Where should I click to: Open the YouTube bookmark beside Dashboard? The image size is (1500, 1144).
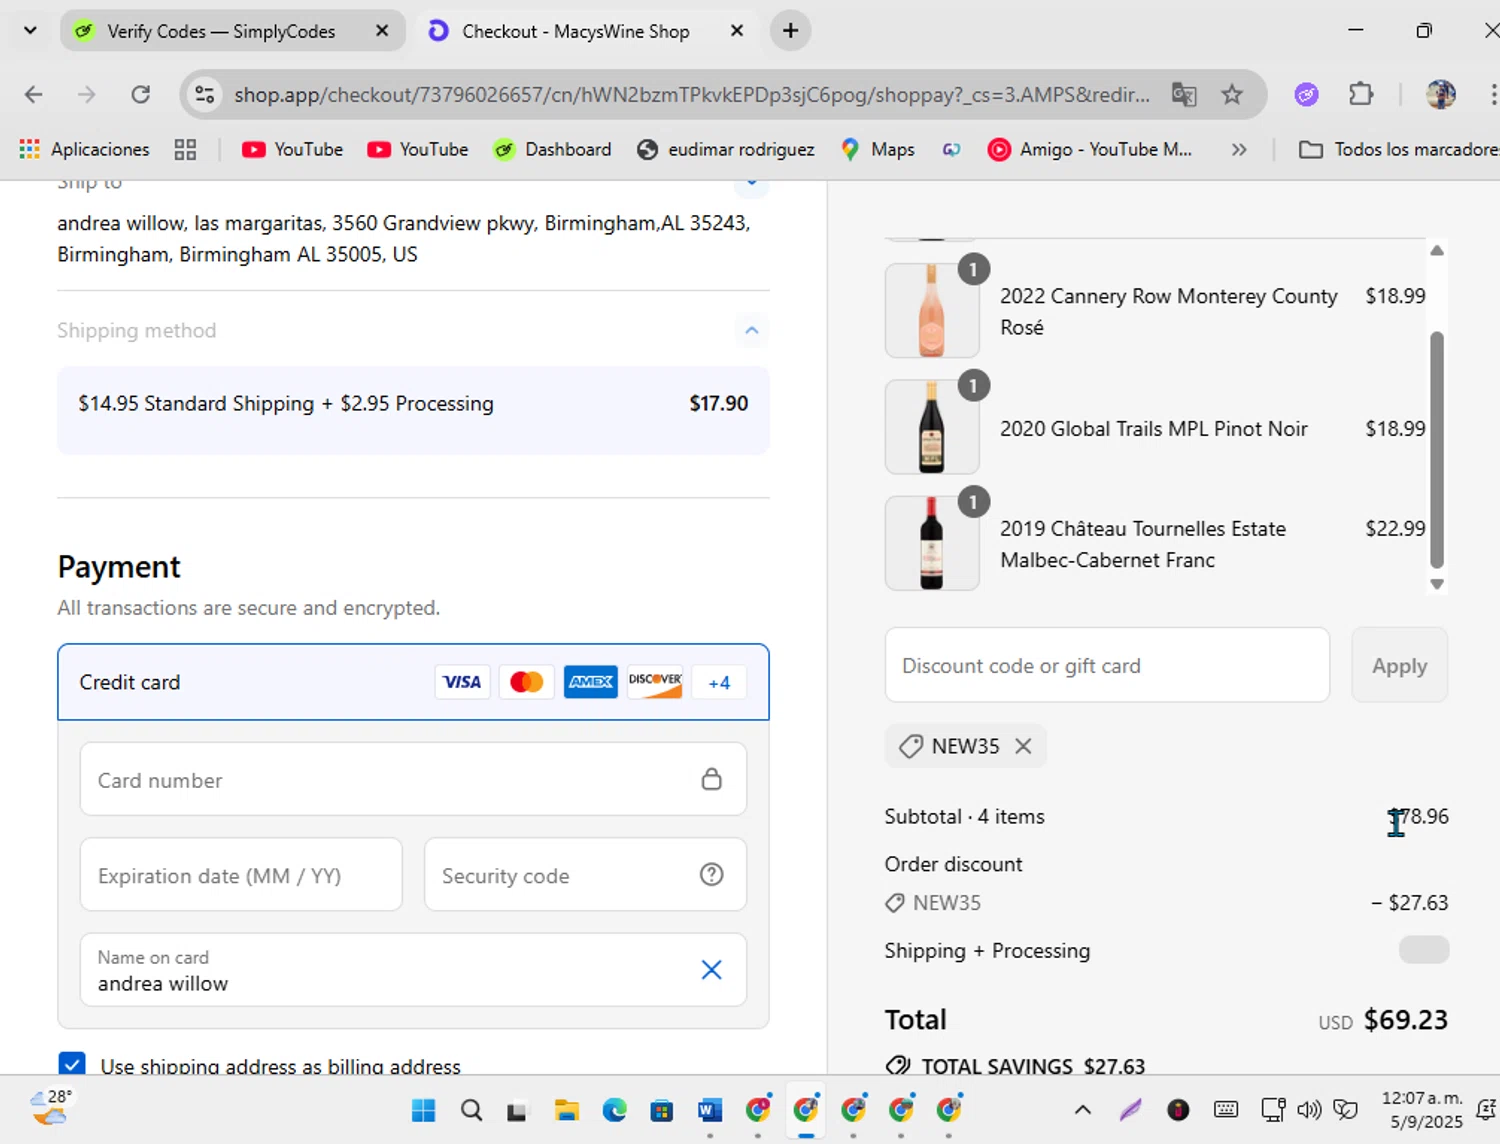(x=417, y=149)
